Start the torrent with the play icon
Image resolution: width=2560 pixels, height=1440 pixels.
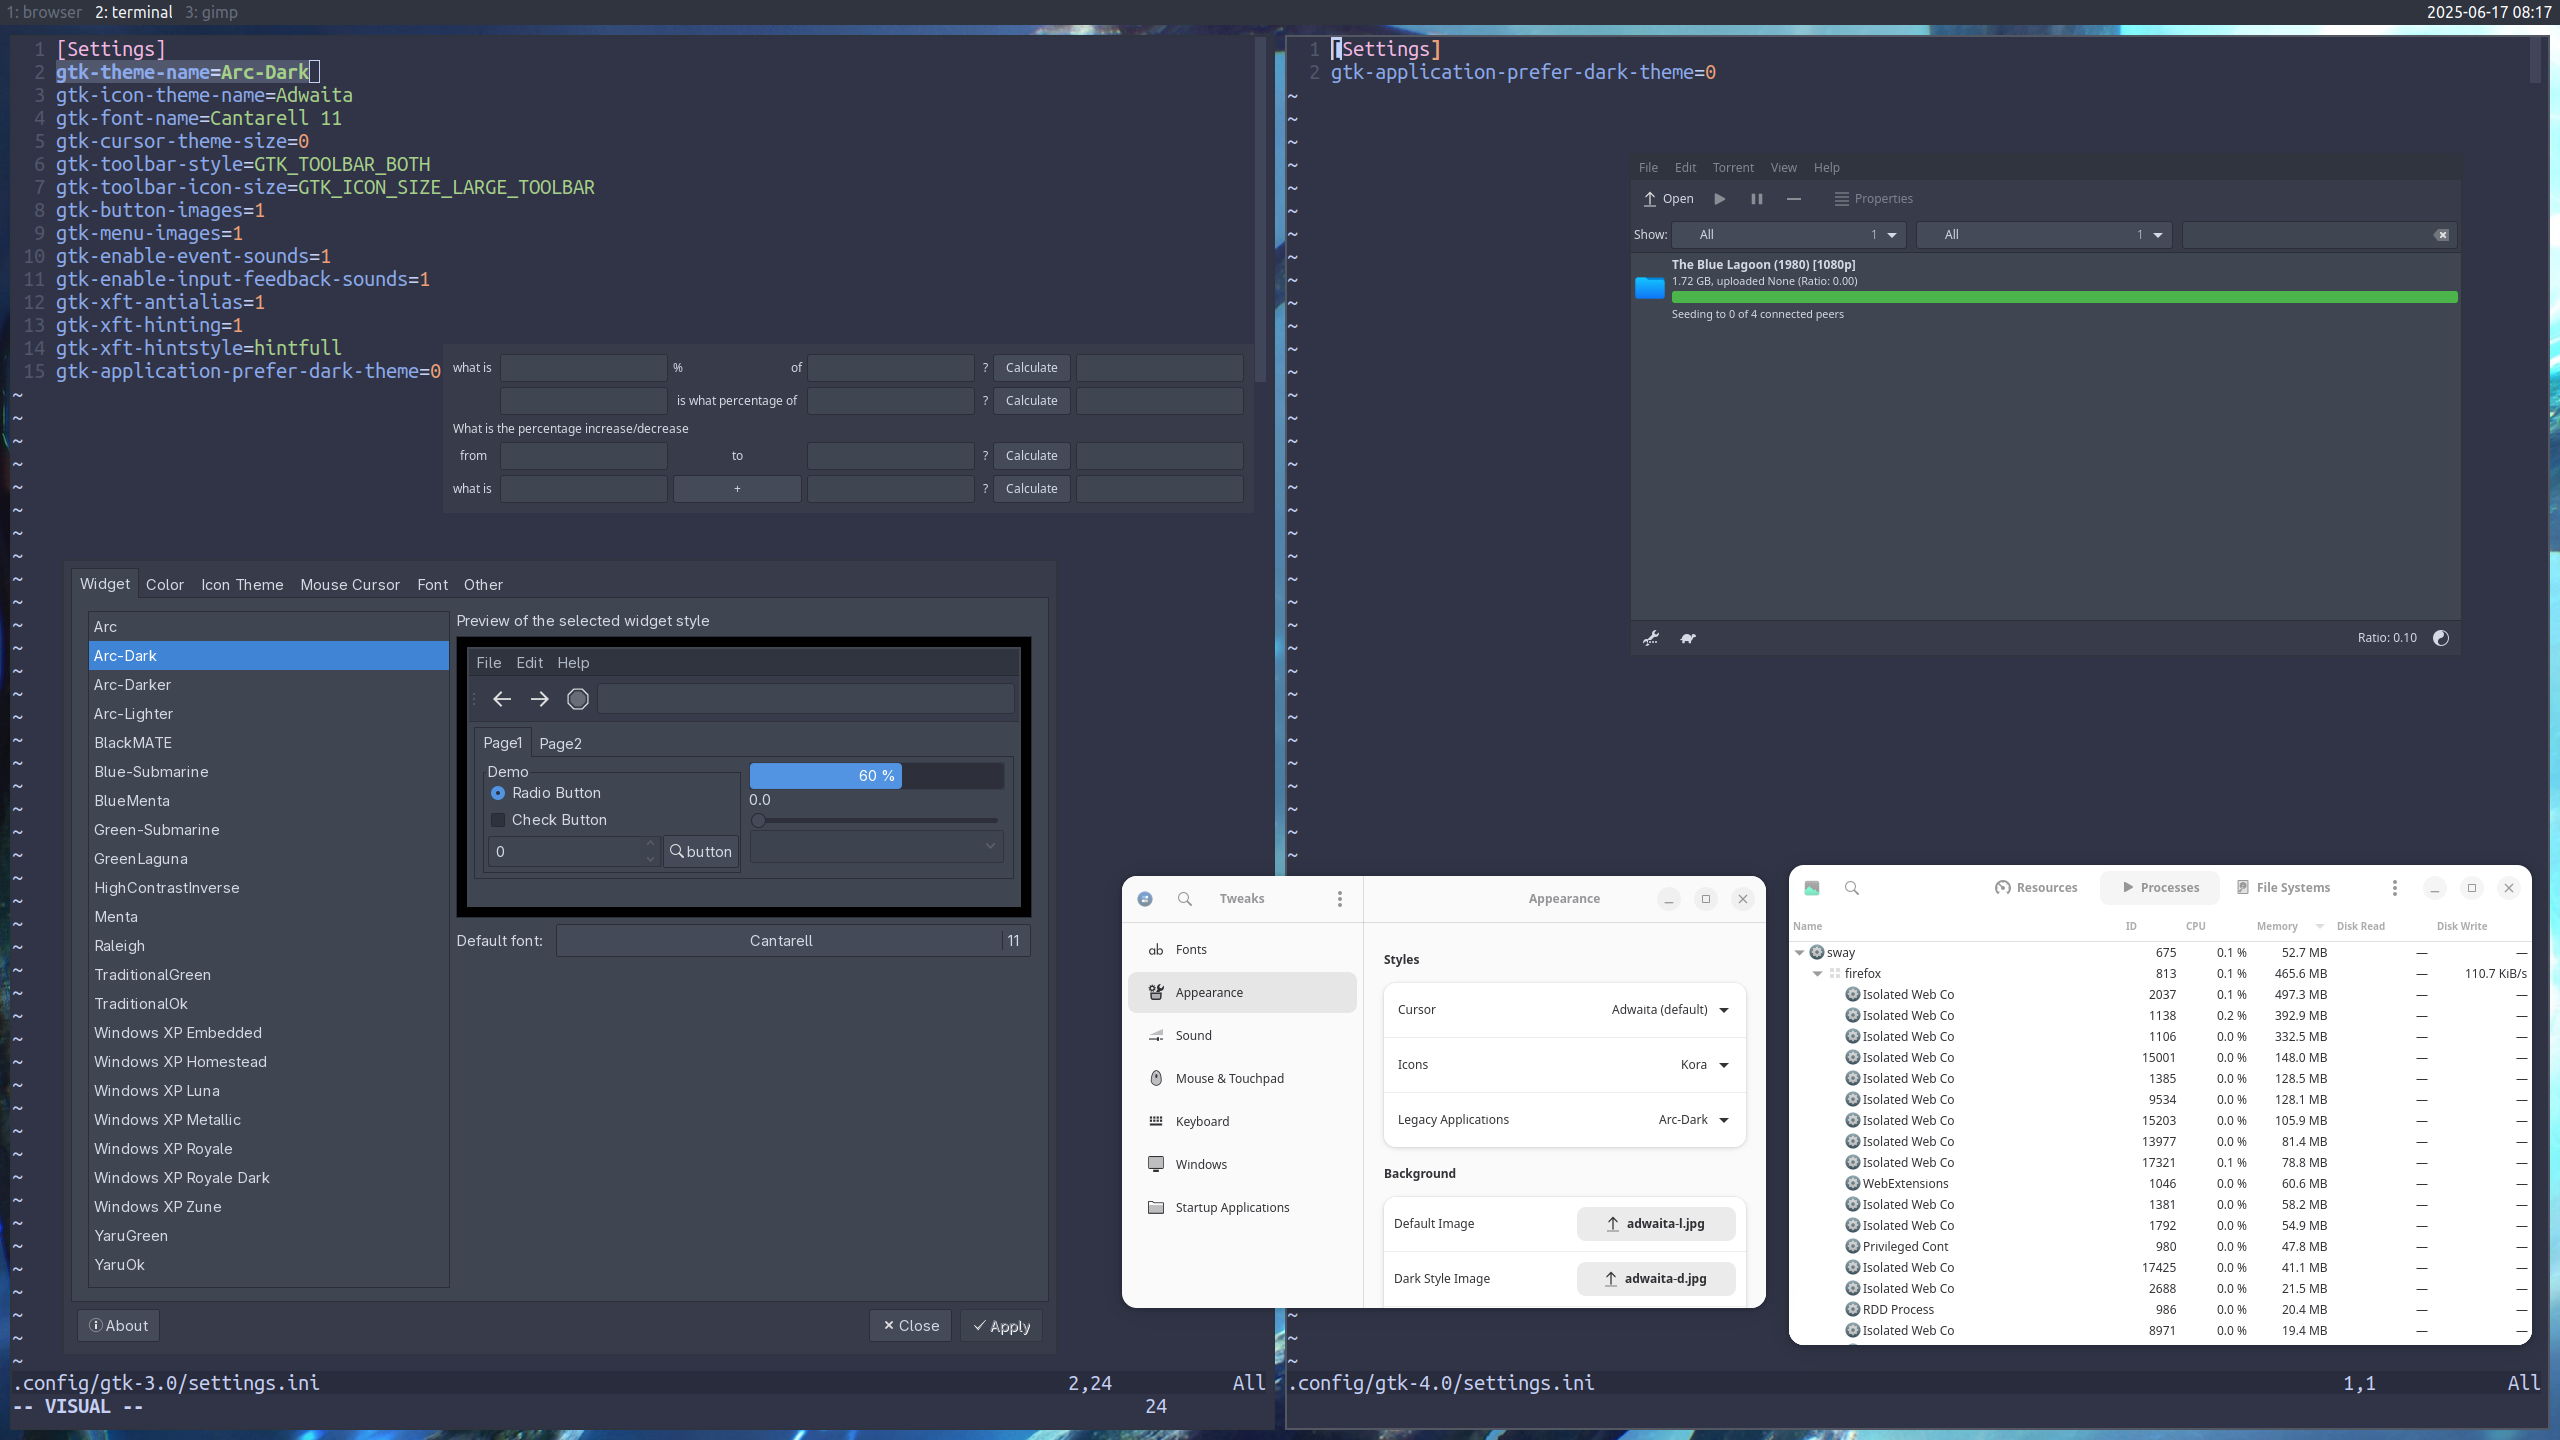pyautogui.click(x=1719, y=199)
